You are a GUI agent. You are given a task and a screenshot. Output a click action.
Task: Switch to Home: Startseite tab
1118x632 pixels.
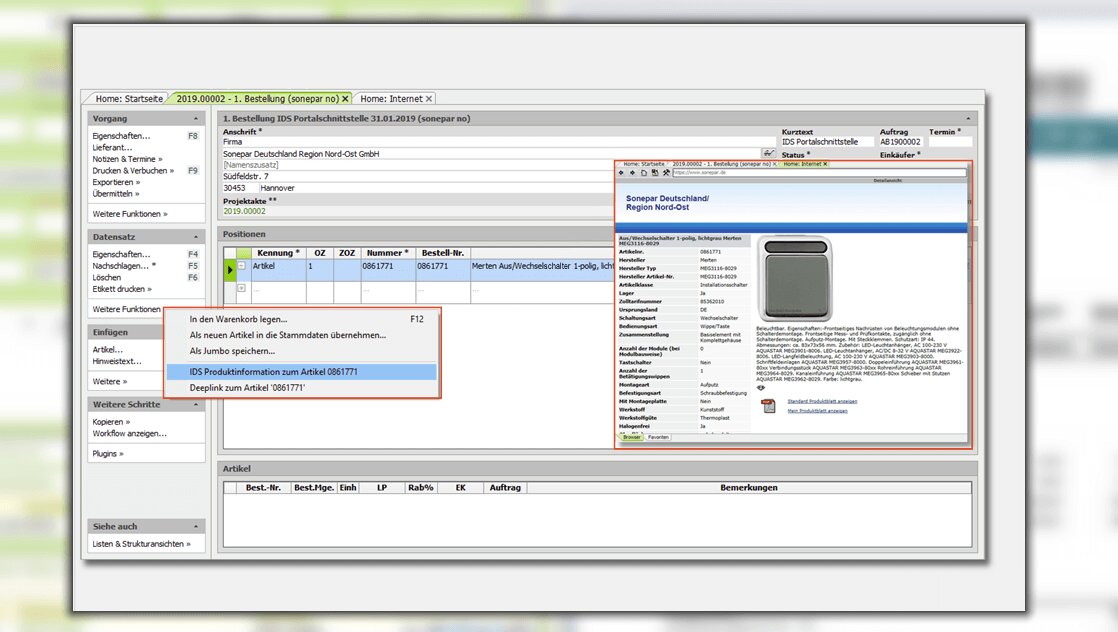click(128, 99)
